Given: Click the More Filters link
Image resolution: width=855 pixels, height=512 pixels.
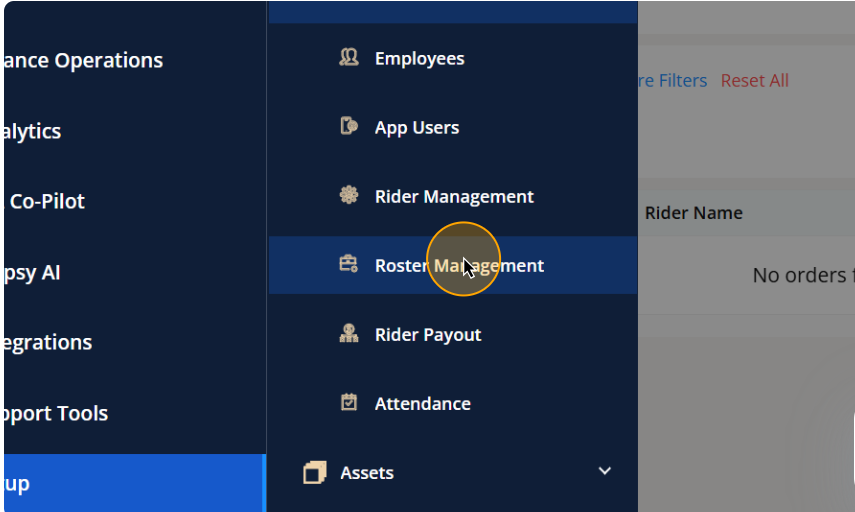Looking at the screenshot, I should 672,81.
